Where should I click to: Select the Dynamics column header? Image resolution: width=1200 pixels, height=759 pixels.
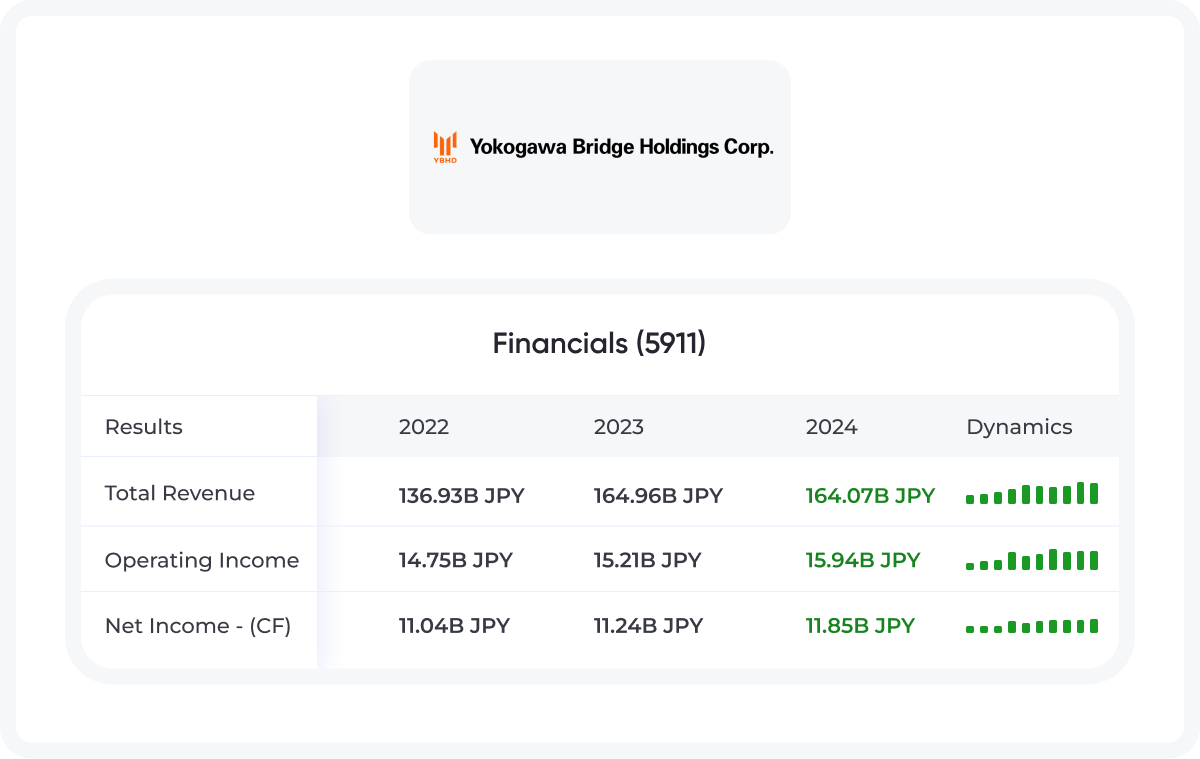pos(1019,427)
